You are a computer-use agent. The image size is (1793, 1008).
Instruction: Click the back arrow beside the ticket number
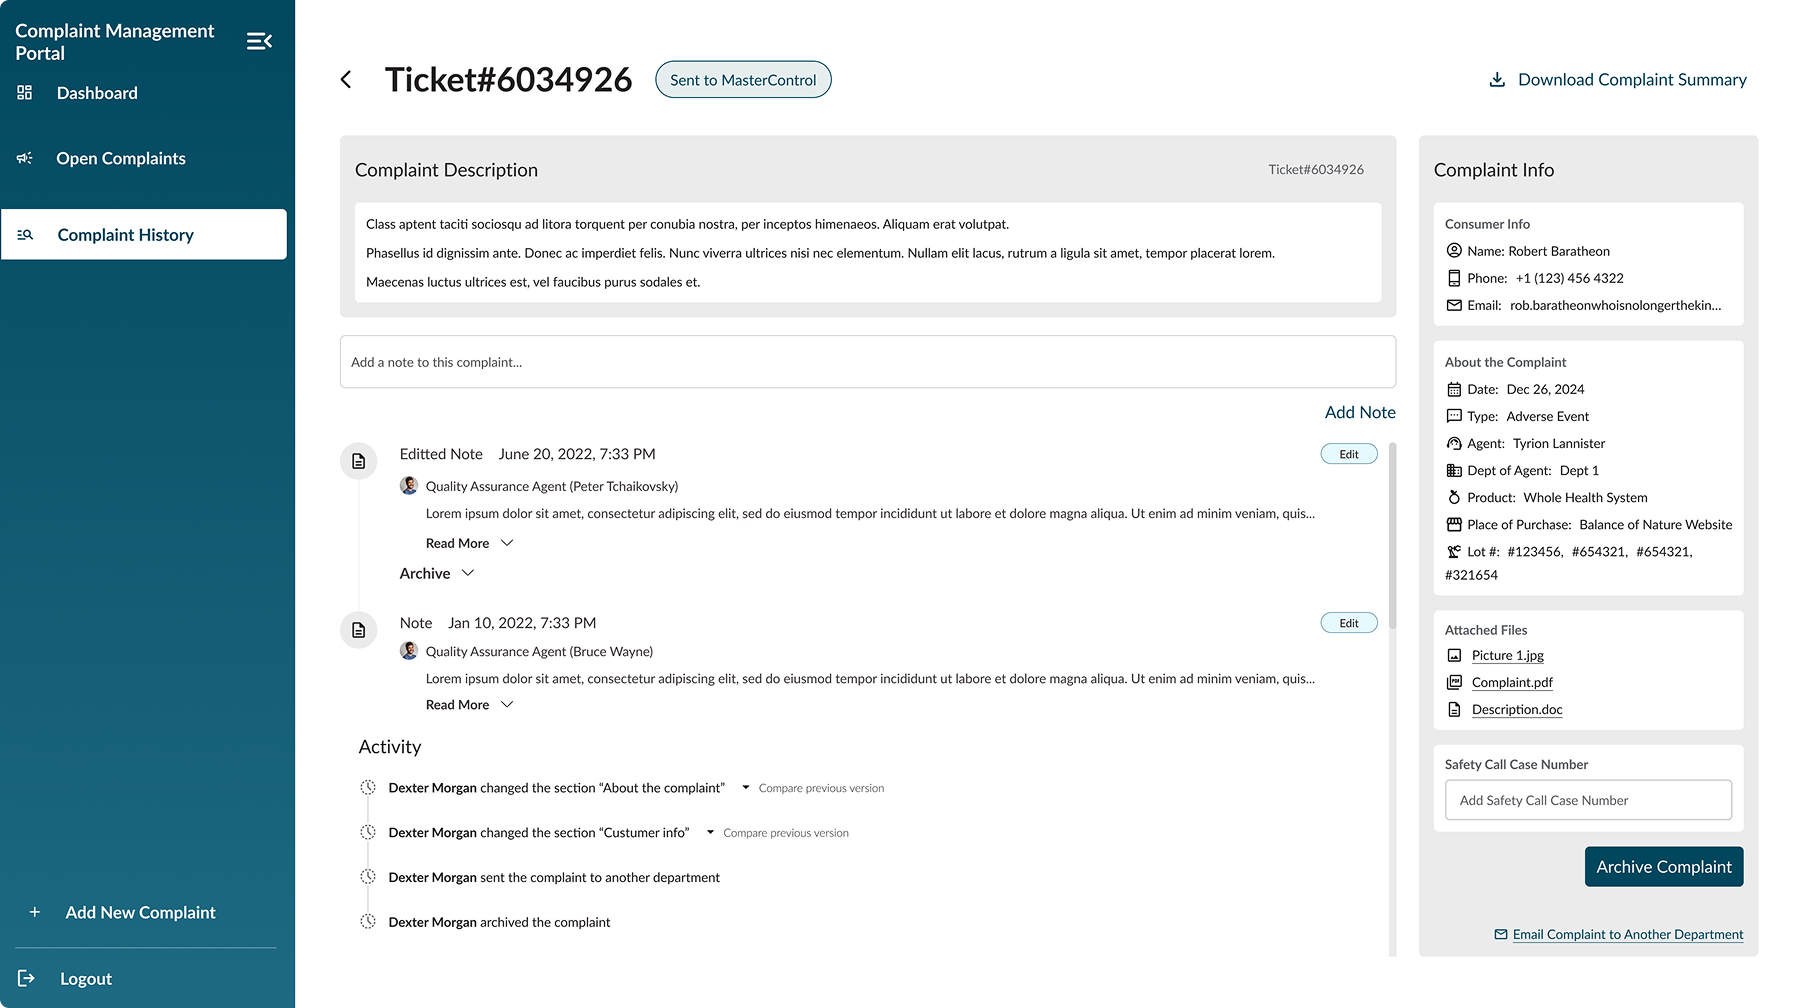(346, 80)
